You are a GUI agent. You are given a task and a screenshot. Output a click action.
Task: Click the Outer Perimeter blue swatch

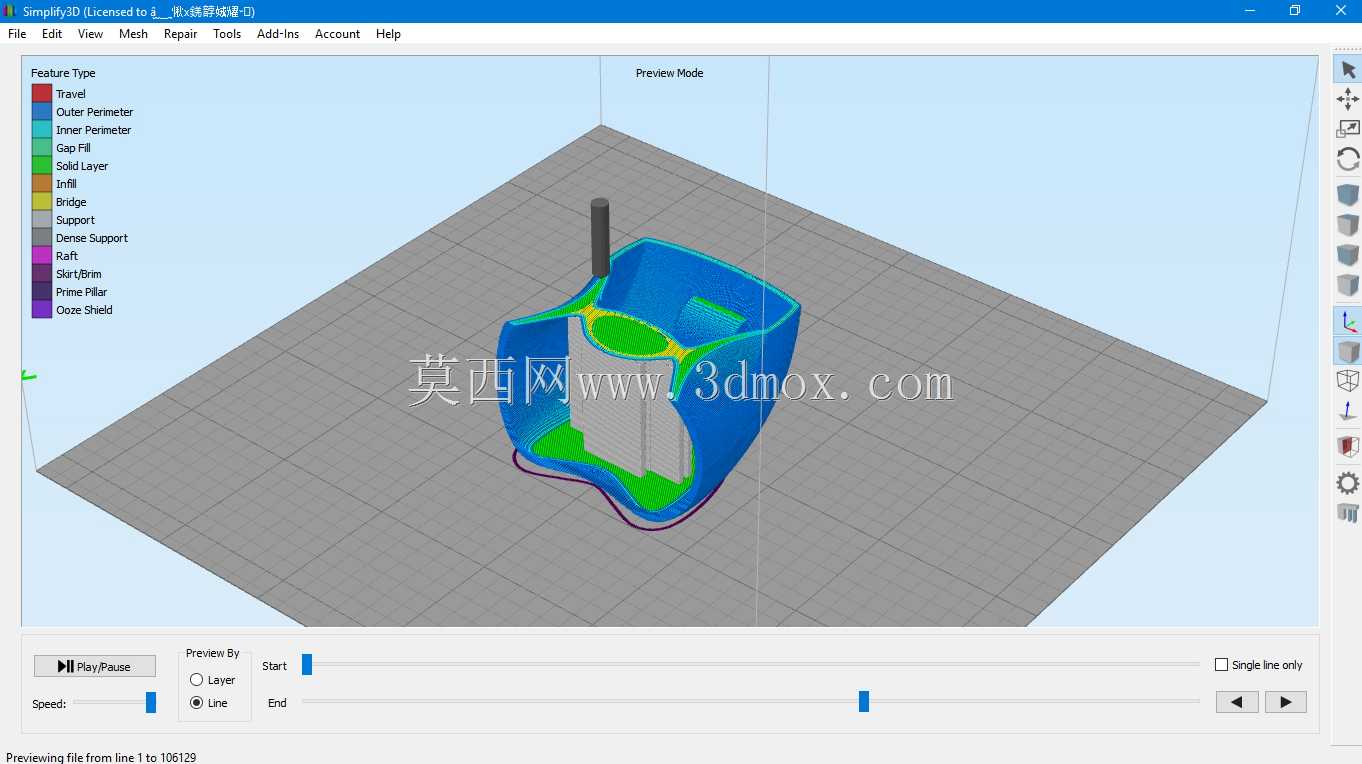(x=41, y=111)
